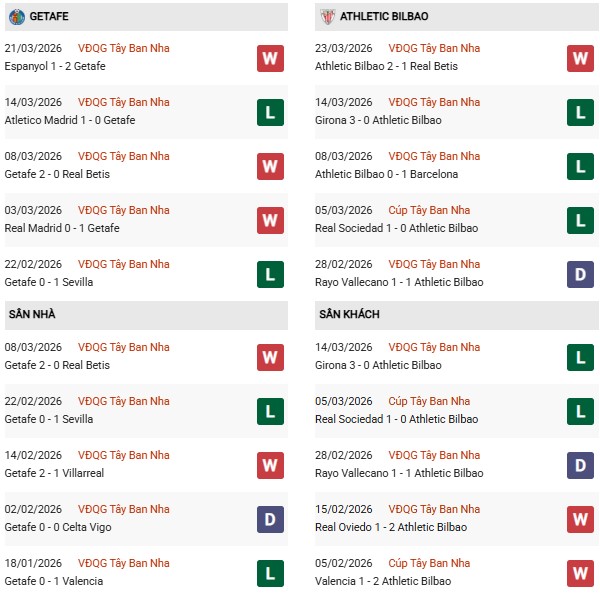Select the W badge for Real Oviedo 1 - 2 Athletic Bilbao
The height and width of the screenshot is (593, 600).
click(x=581, y=519)
